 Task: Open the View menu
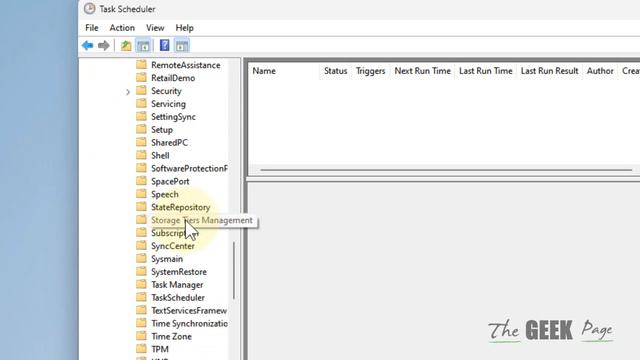(155, 28)
